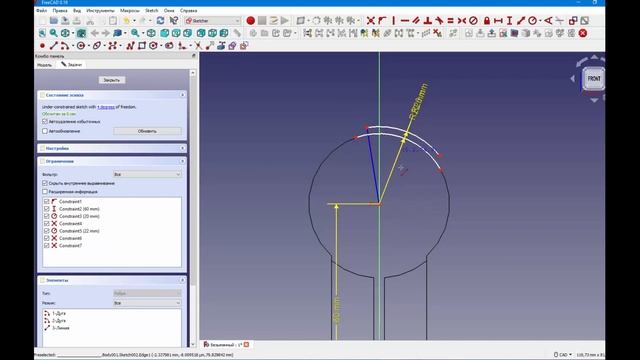Click the red macro record button
This screenshot has width=640, height=360.
click(x=251, y=20)
